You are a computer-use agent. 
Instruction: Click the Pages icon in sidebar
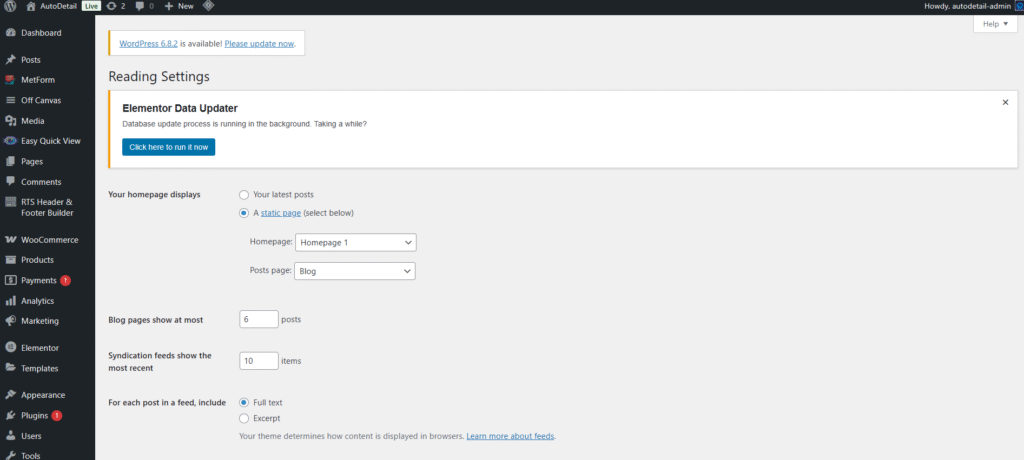pyautogui.click(x=10, y=161)
